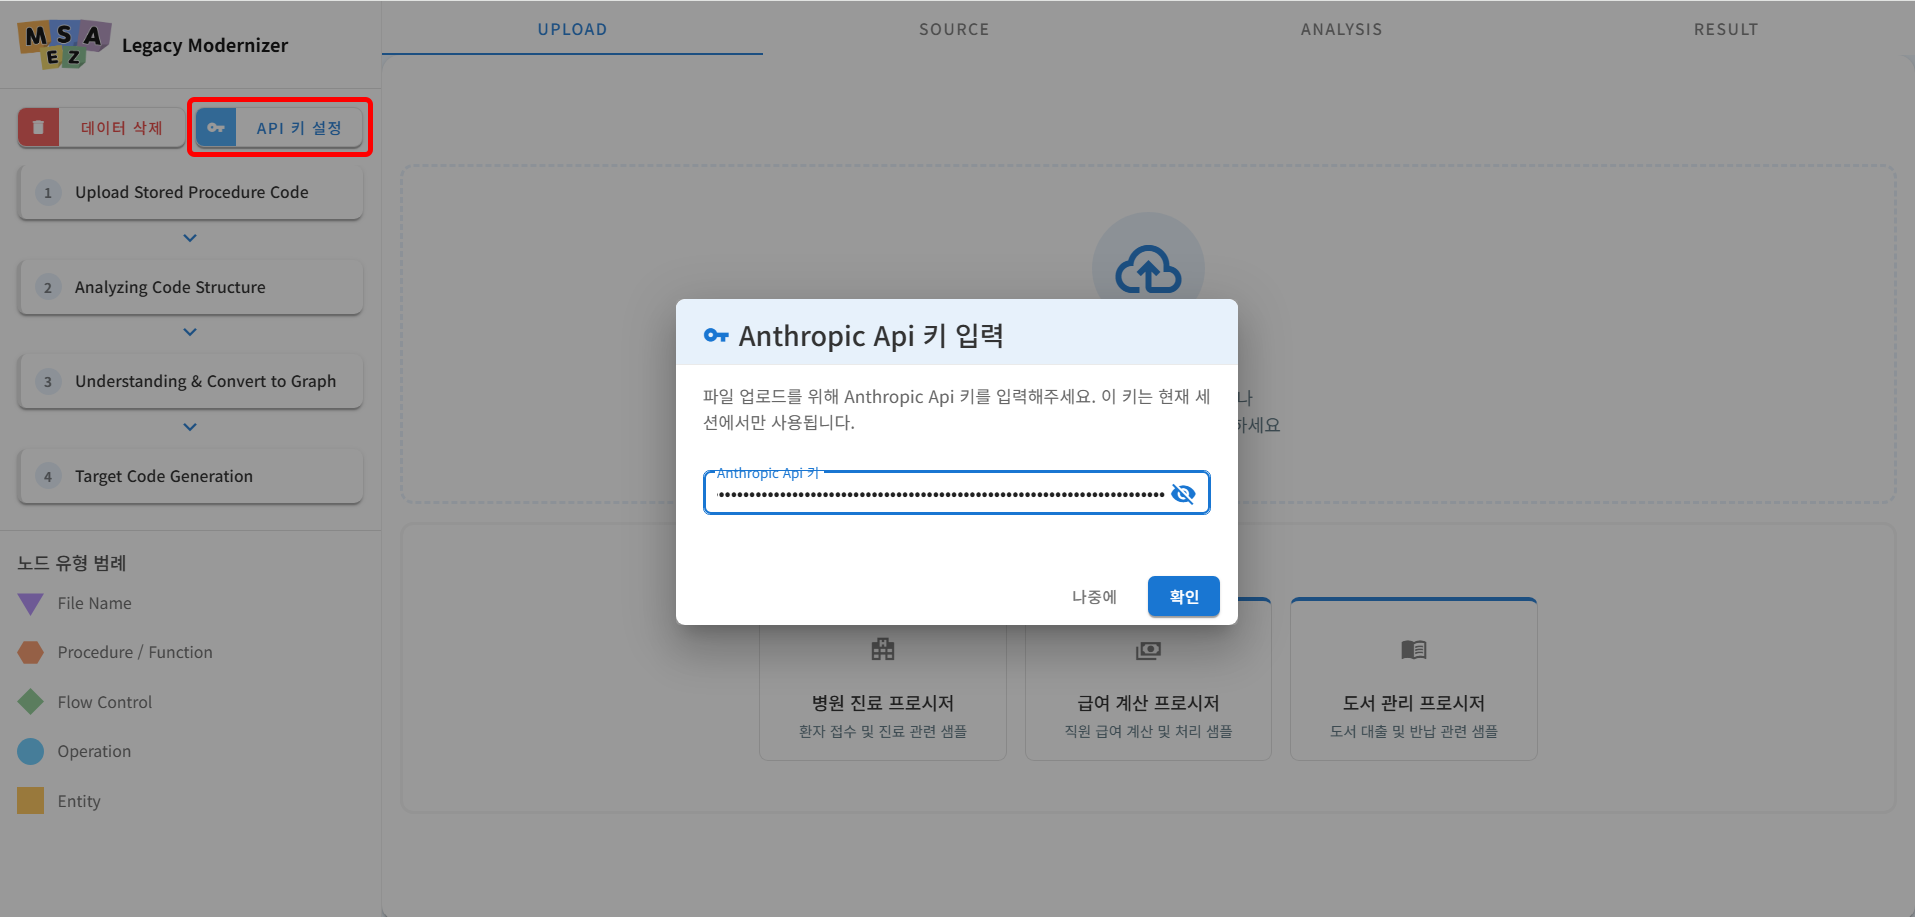This screenshot has height=917, width=1915.
Task: Expand chevron below Understanding & Convert to Graph
Action: coord(190,427)
